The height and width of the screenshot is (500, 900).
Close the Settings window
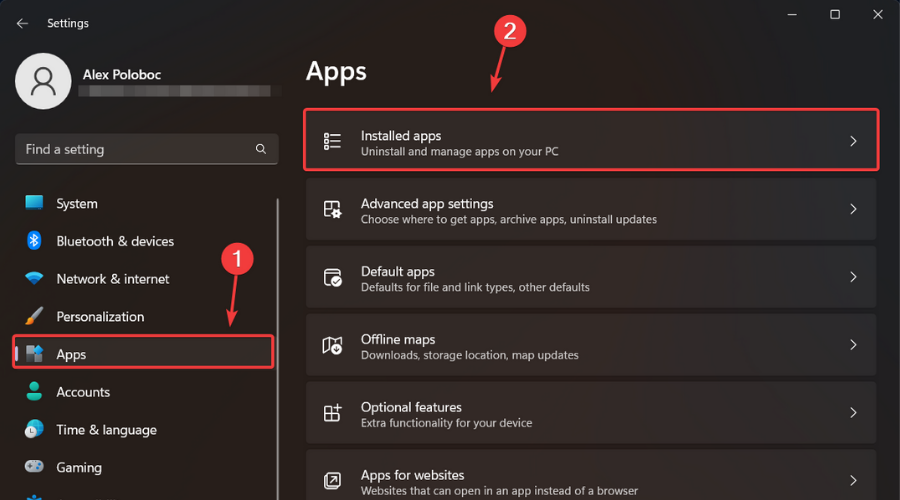(878, 14)
